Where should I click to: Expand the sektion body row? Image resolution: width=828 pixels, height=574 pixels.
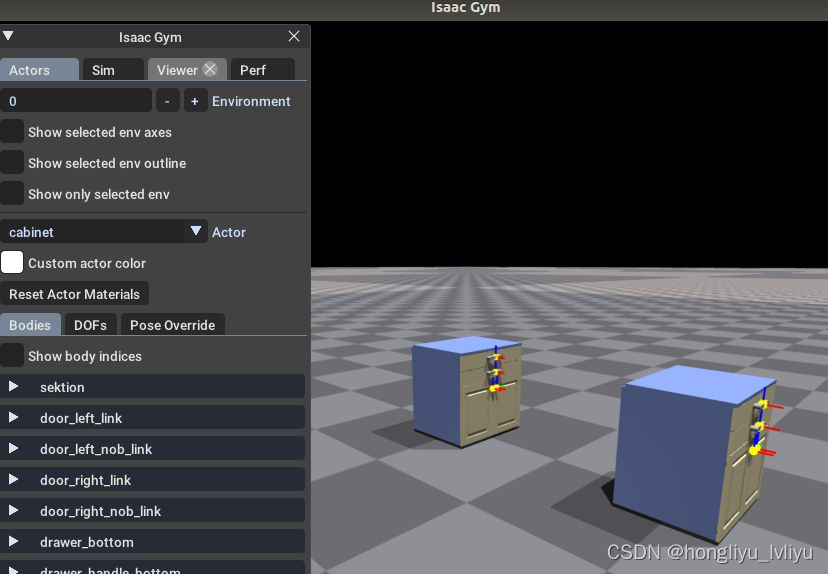pyautogui.click(x=152, y=387)
